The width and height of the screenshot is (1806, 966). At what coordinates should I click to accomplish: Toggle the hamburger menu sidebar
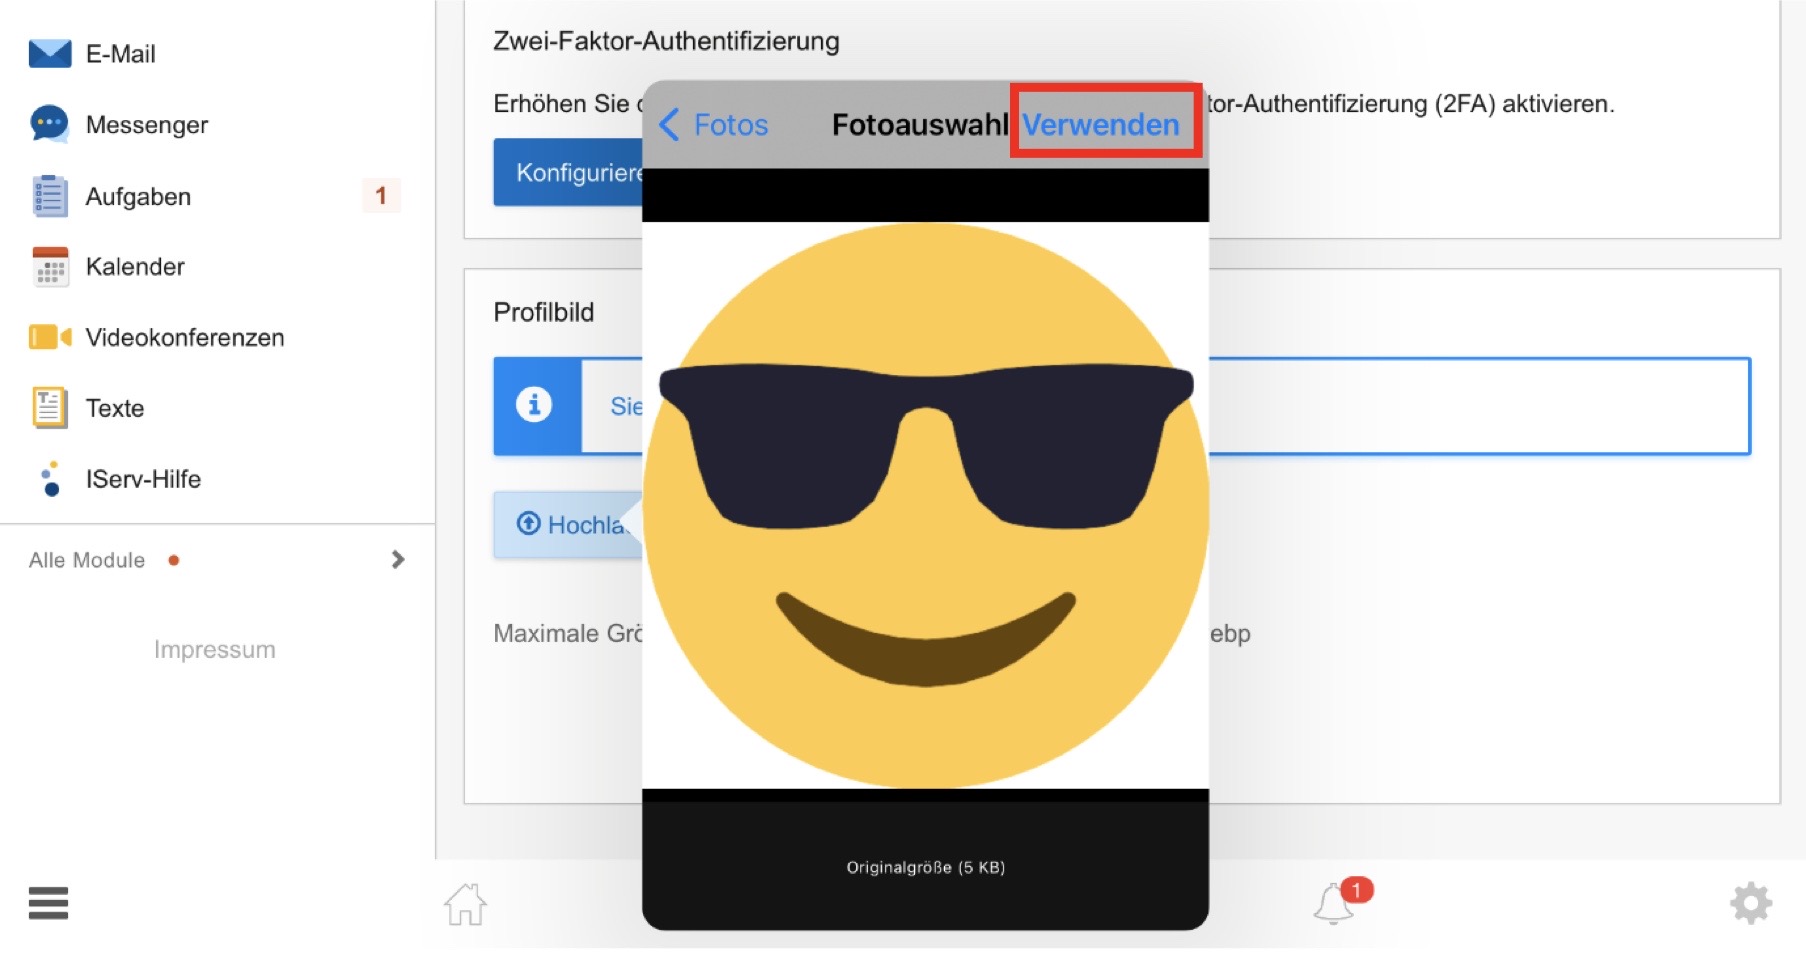[x=48, y=903]
